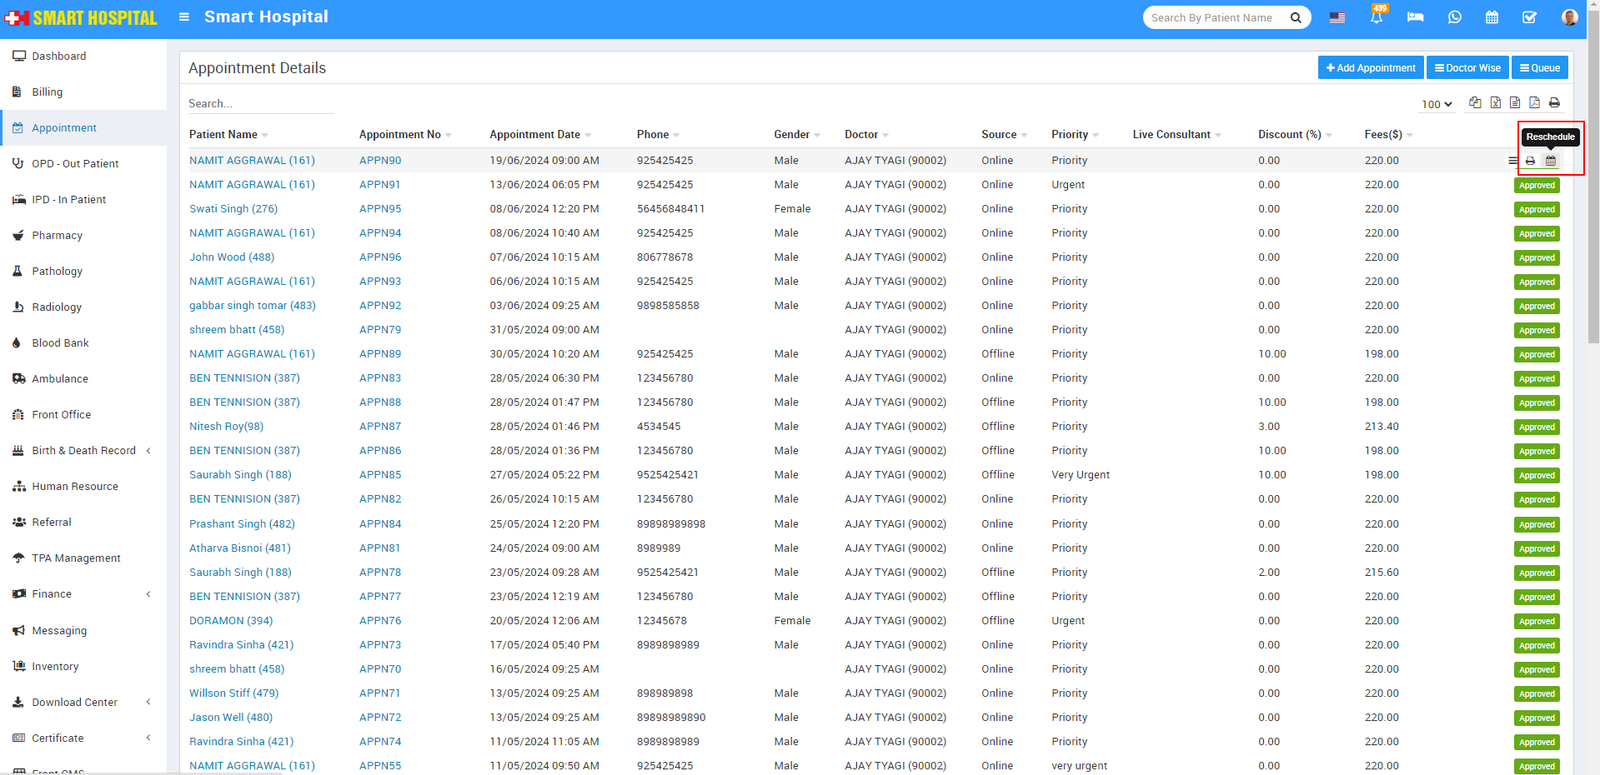Toggle sidebar with hamburger menu
The width and height of the screenshot is (1600, 775).
click(184, 17)
